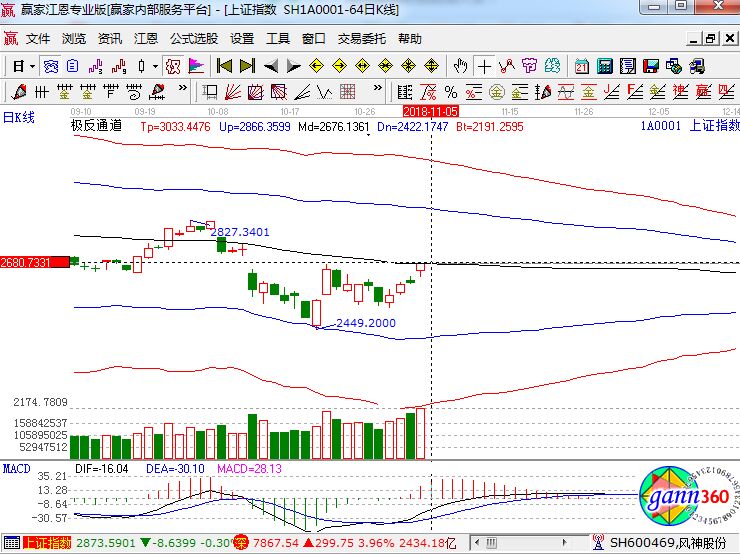Open the calculator tool icon
The height and width of the screenshot is (554, 740).
point(605,66)
